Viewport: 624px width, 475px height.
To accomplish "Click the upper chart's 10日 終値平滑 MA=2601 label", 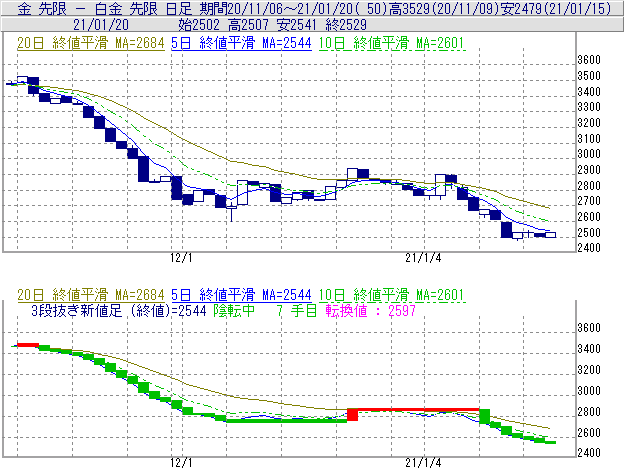I will click(392, 43).
